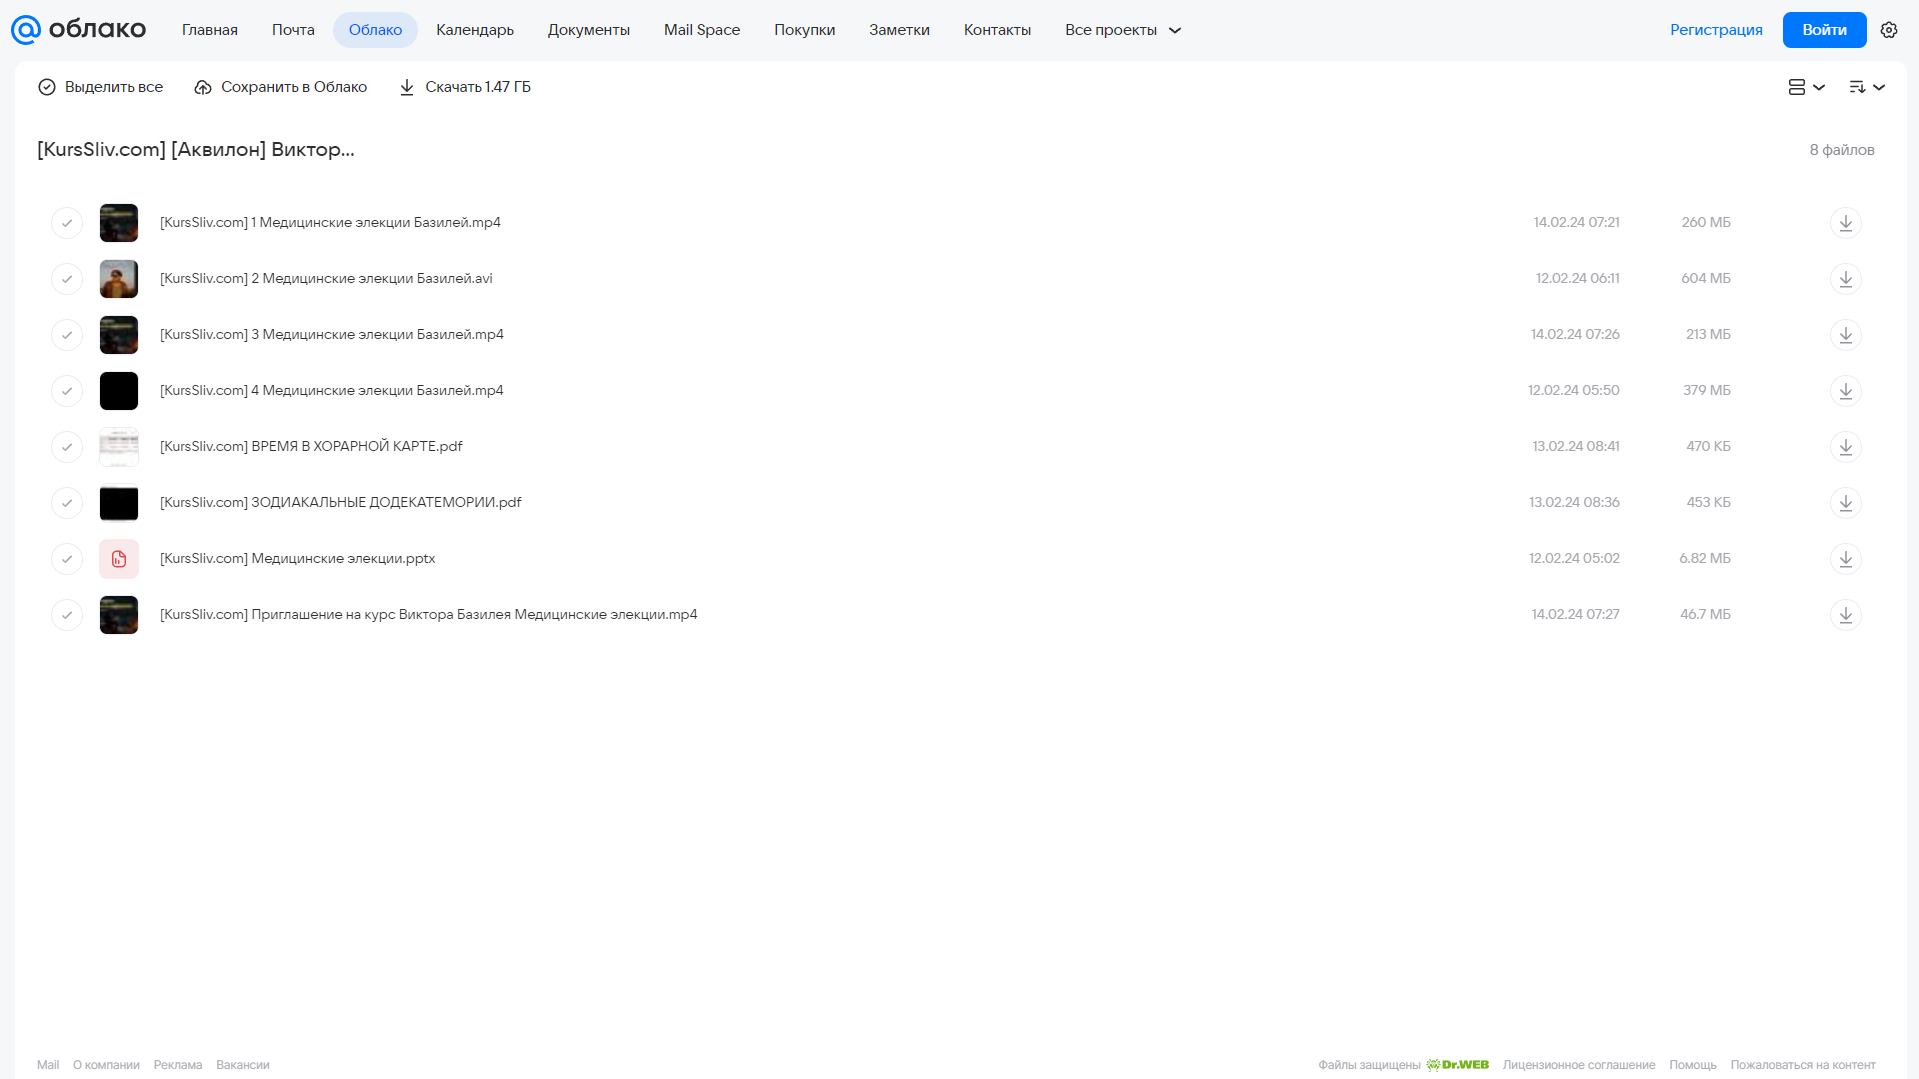Tick the checkbox for ЗОДИАКАЛЬНЫЕ ДОДЕКАТЕМОРИИ.pdf
The height and width of the screenshot is (1079, 1919).
[x=67, y=503]
